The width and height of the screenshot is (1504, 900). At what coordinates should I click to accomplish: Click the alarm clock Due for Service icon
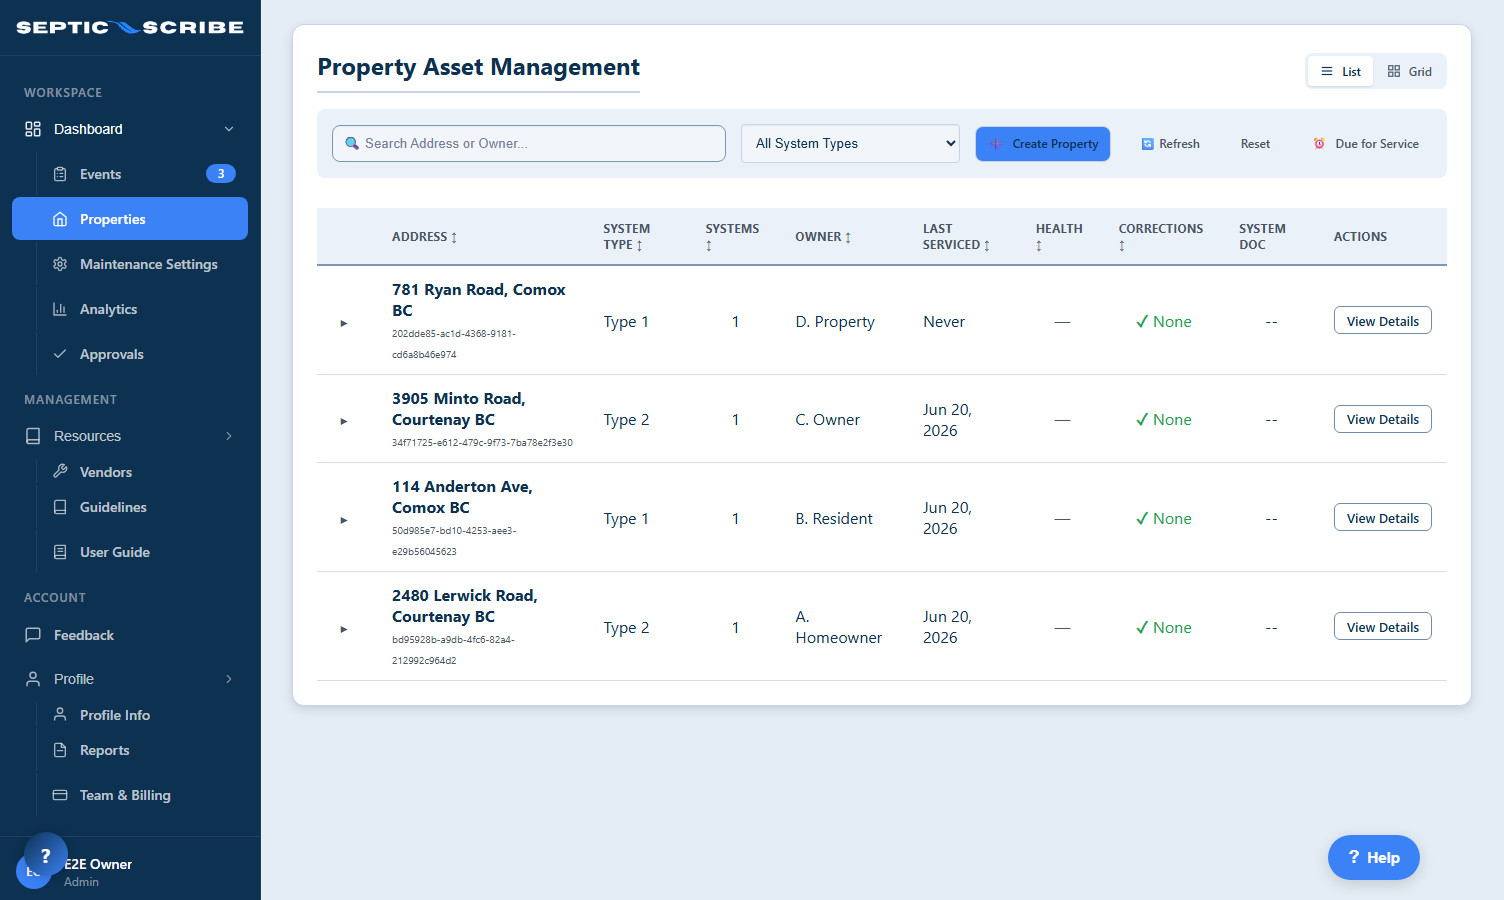click(1319, 144)
